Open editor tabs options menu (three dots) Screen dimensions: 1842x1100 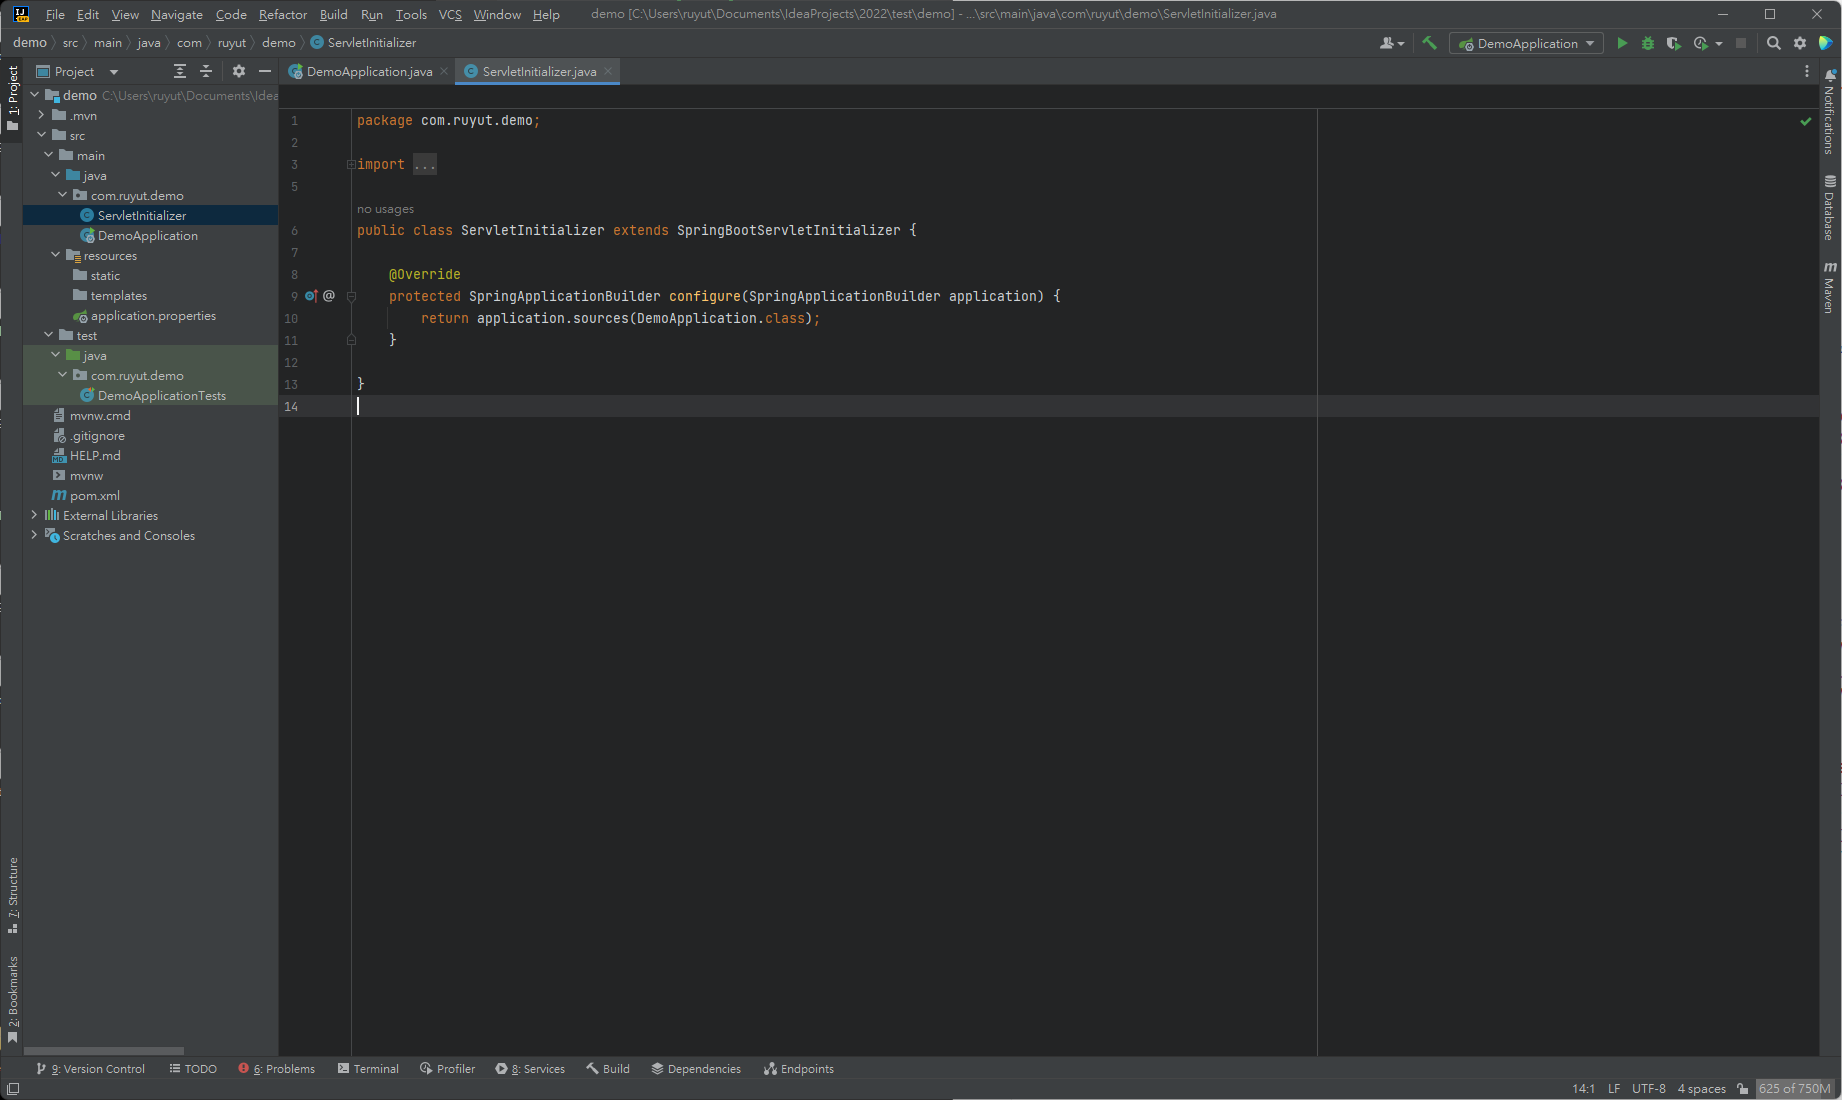click(x=1807, y=71)
